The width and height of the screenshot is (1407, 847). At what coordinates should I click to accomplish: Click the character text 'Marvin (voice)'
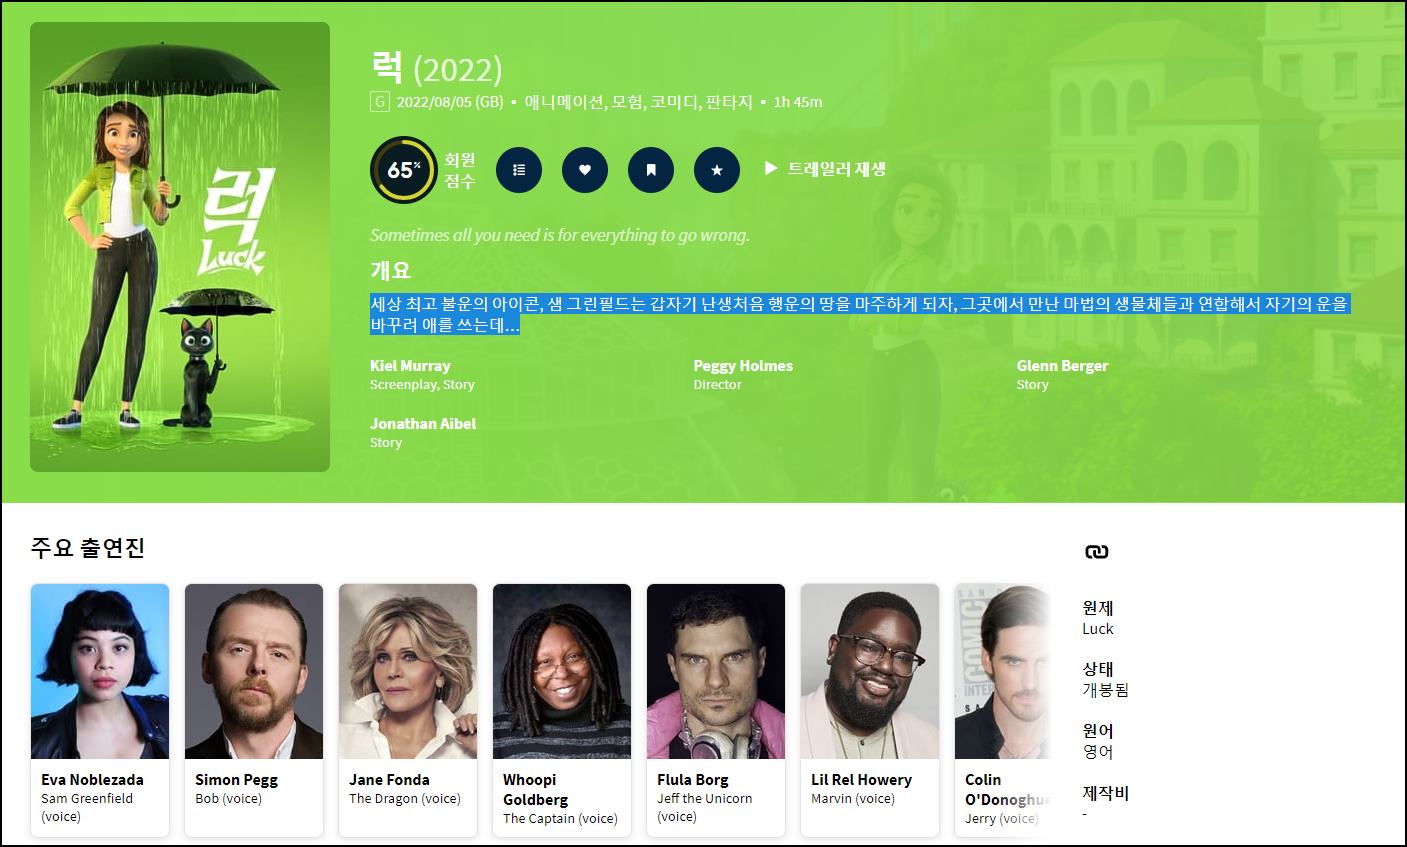853,798
